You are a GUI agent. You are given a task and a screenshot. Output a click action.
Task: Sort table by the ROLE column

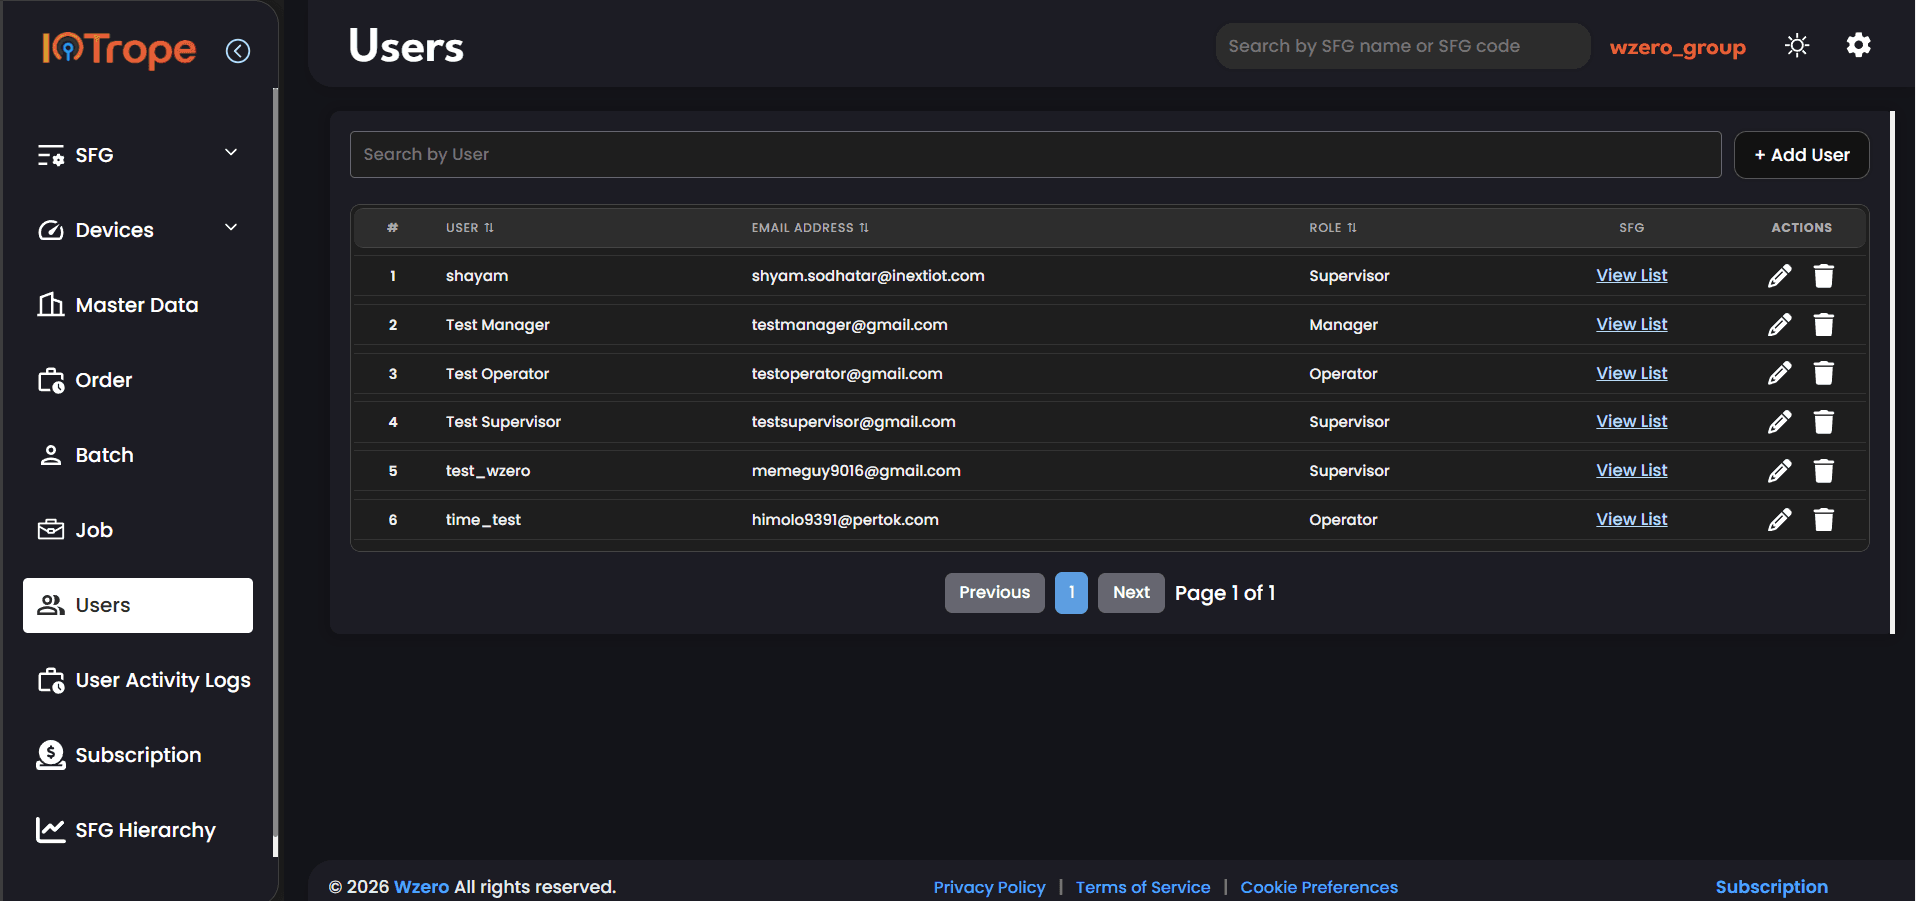coord(1333,228)
